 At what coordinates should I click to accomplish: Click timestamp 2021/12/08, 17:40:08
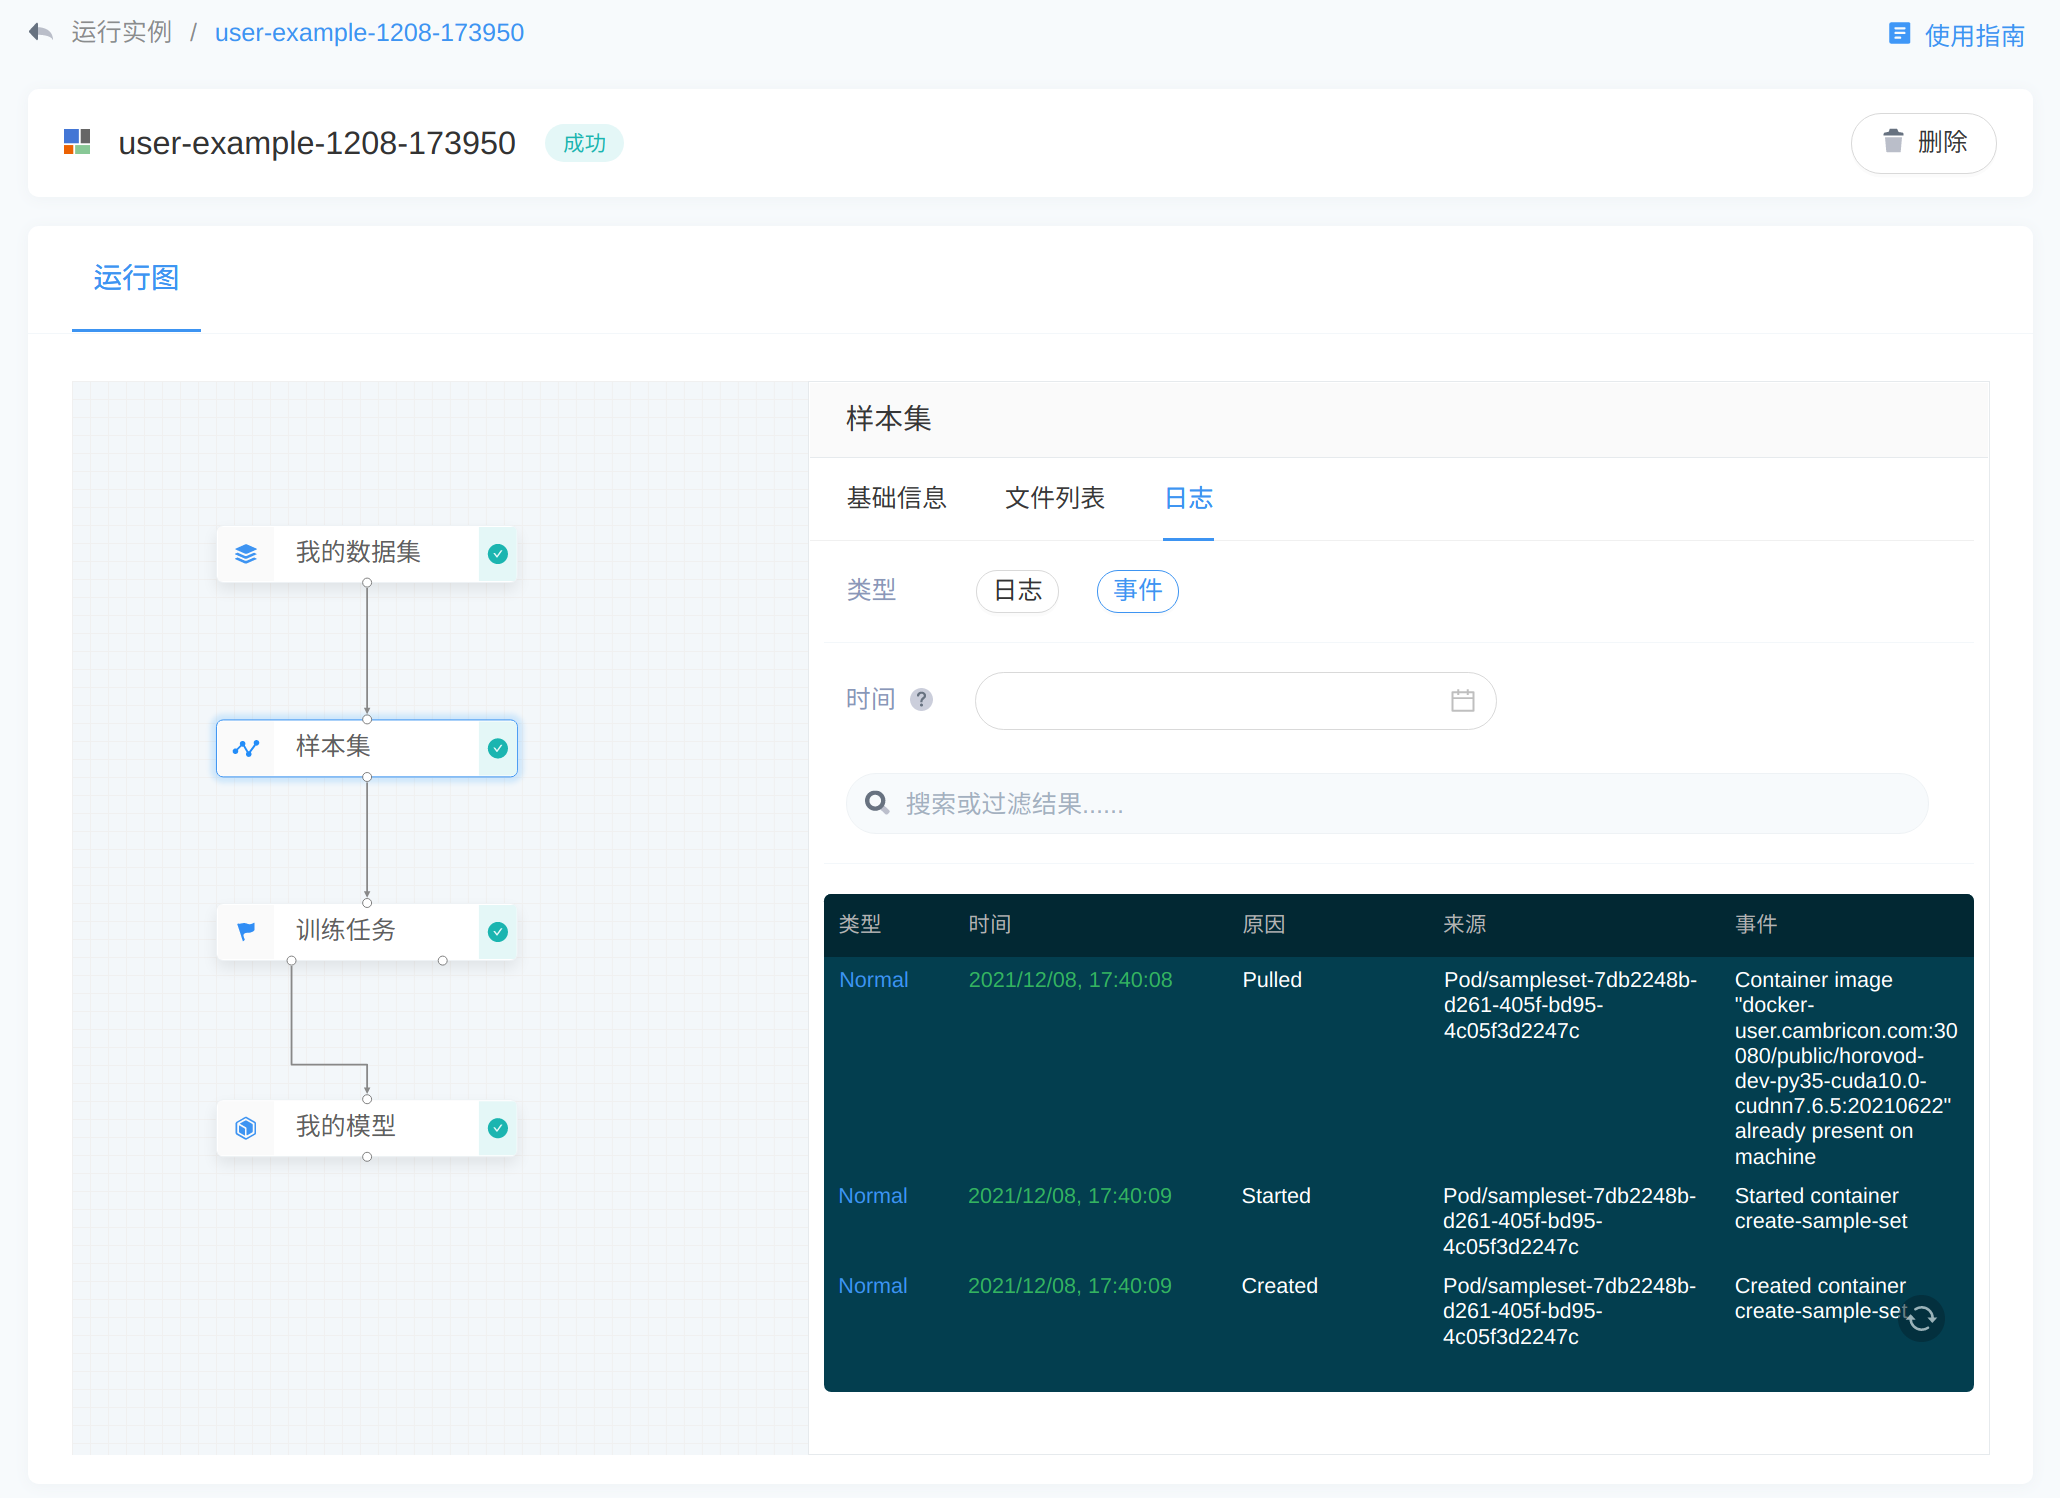coord(1070,980)
